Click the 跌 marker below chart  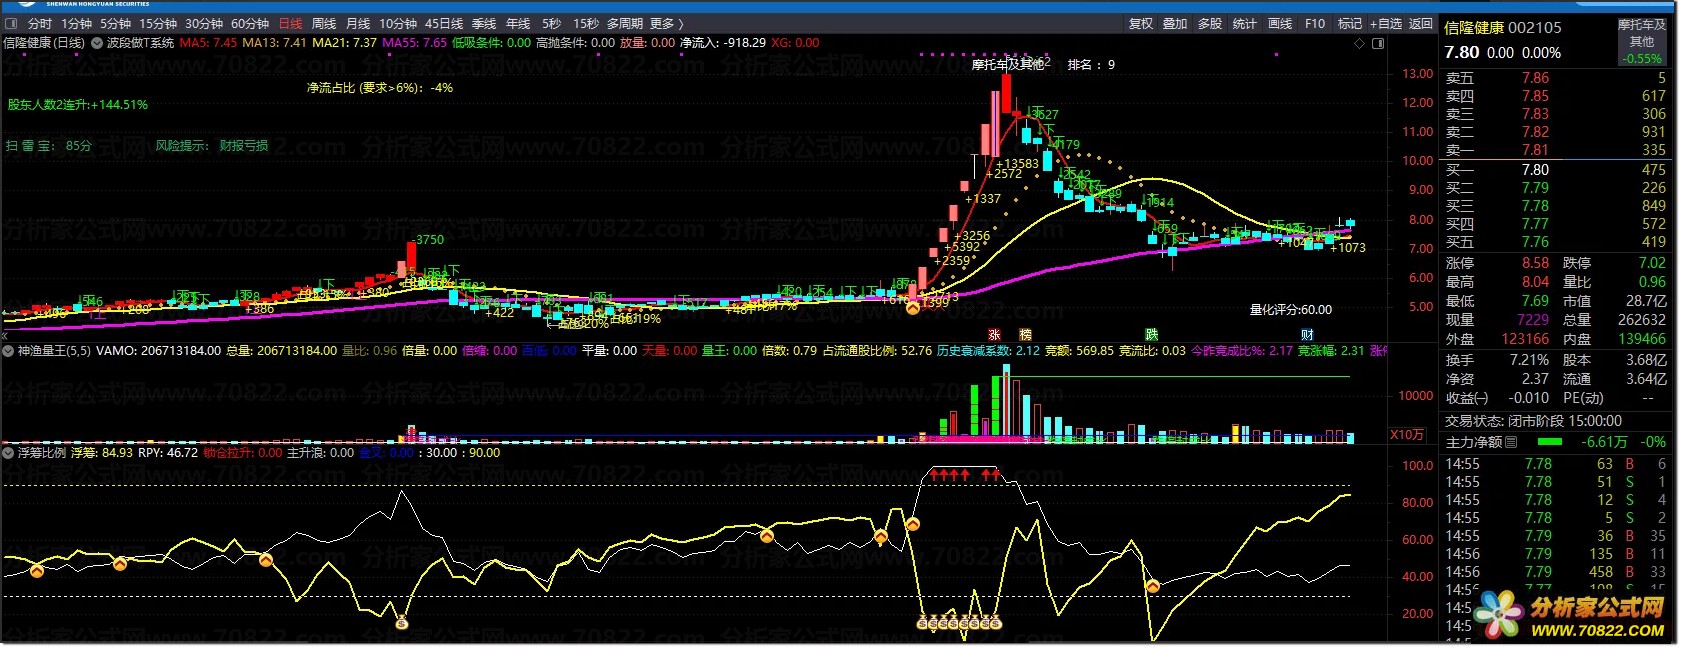click(x=1152, y=334)
